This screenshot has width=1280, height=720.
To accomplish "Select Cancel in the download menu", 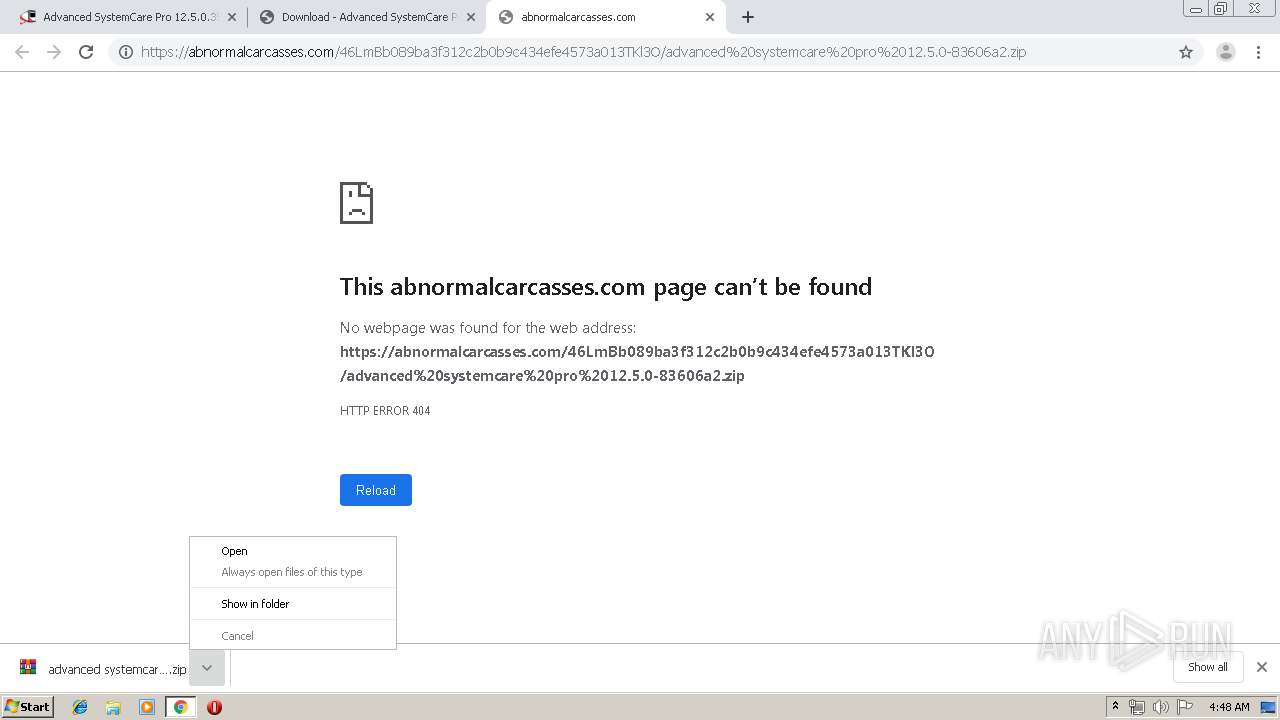I will [237, 636].
